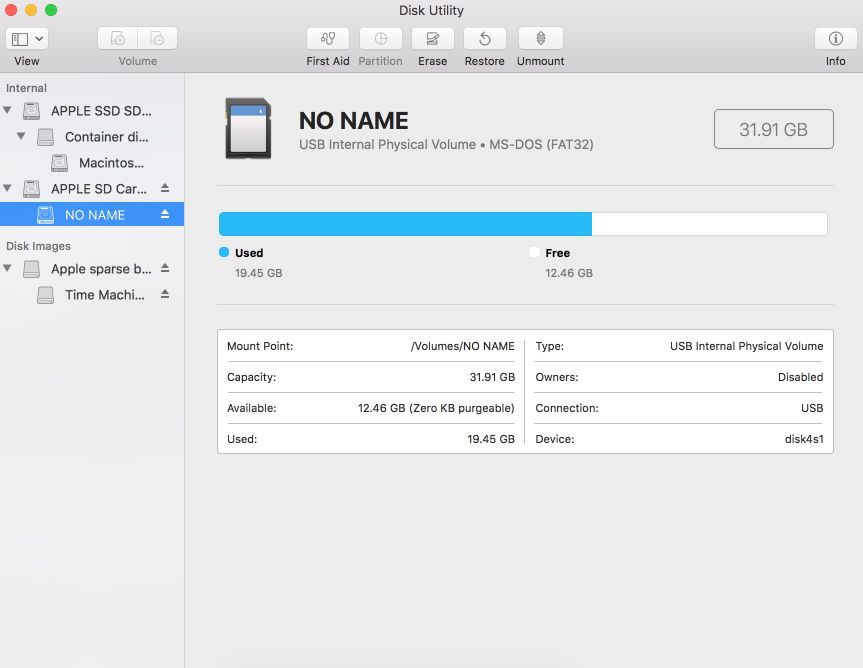The image size is (863, 668).
Task: Click the Disk Images section header
Action: [x=39, y=246]
